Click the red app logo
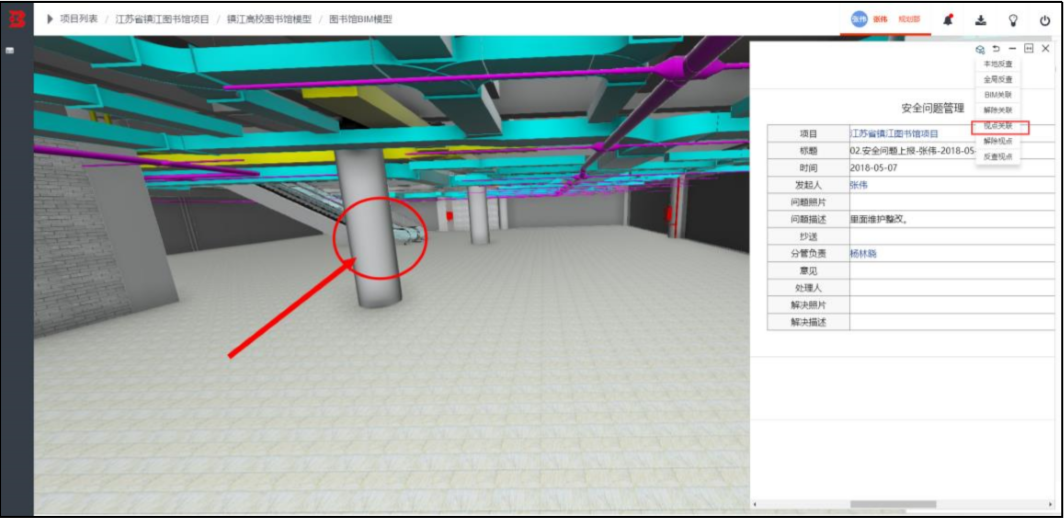The height and width of the screenshot is (519, 1064). click(x=16, y=20)
